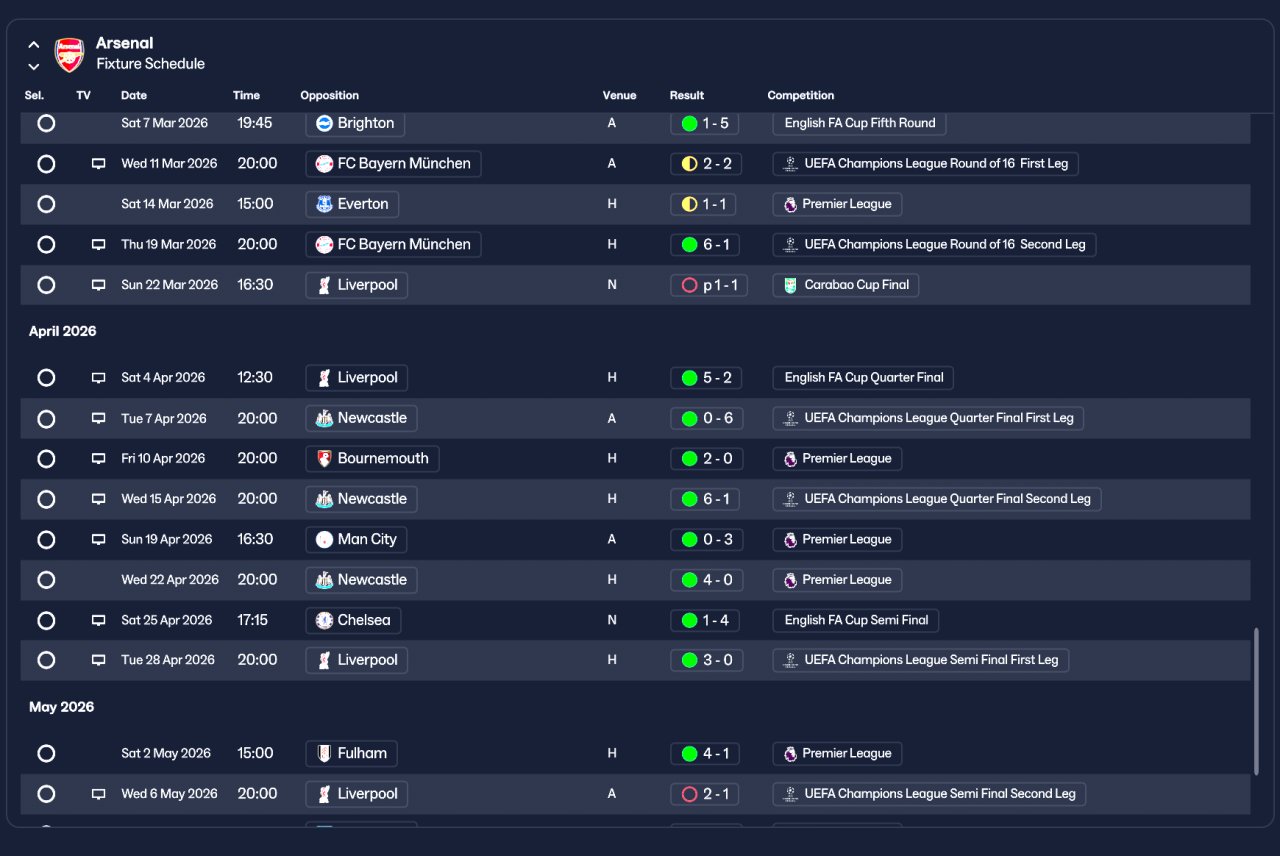This screenshot has height=856, width=1280.
Task: Click the Man City club badge icon
Action: [324, 540]
